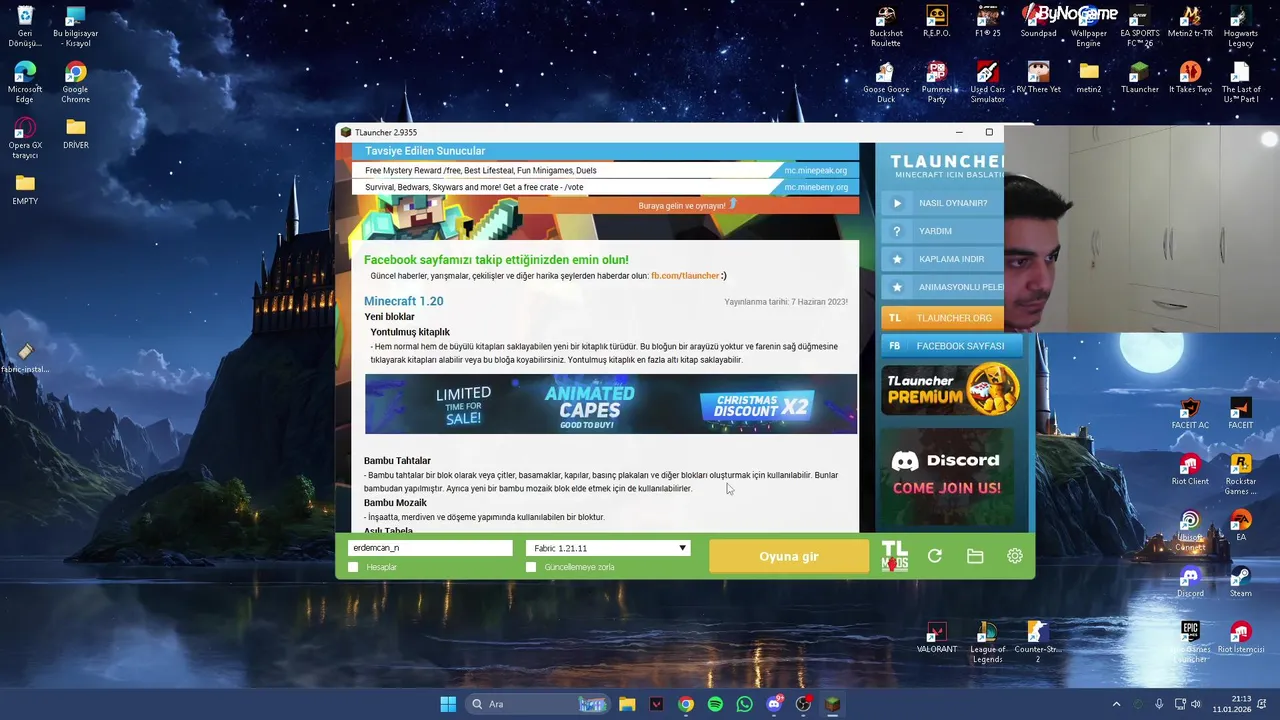Viewport: 1280px width, 720px height.
Task: Open Microsoft Edge desktop icon
Action: [25, 83]
